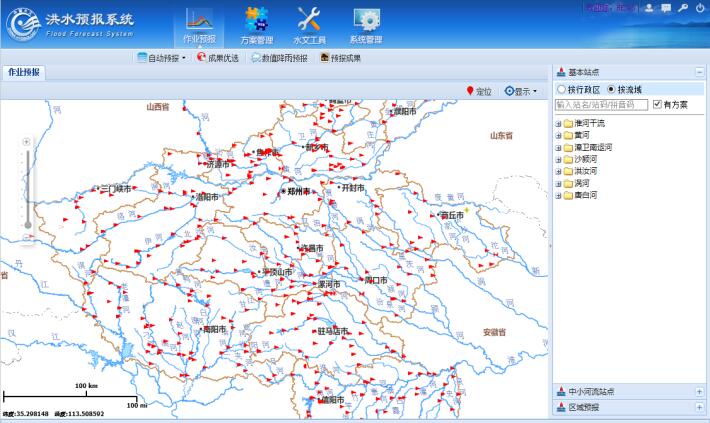Click the map zoom-in plus button
Image resolution: width=710 pixels, height=423 pixels.
point(27,142)
